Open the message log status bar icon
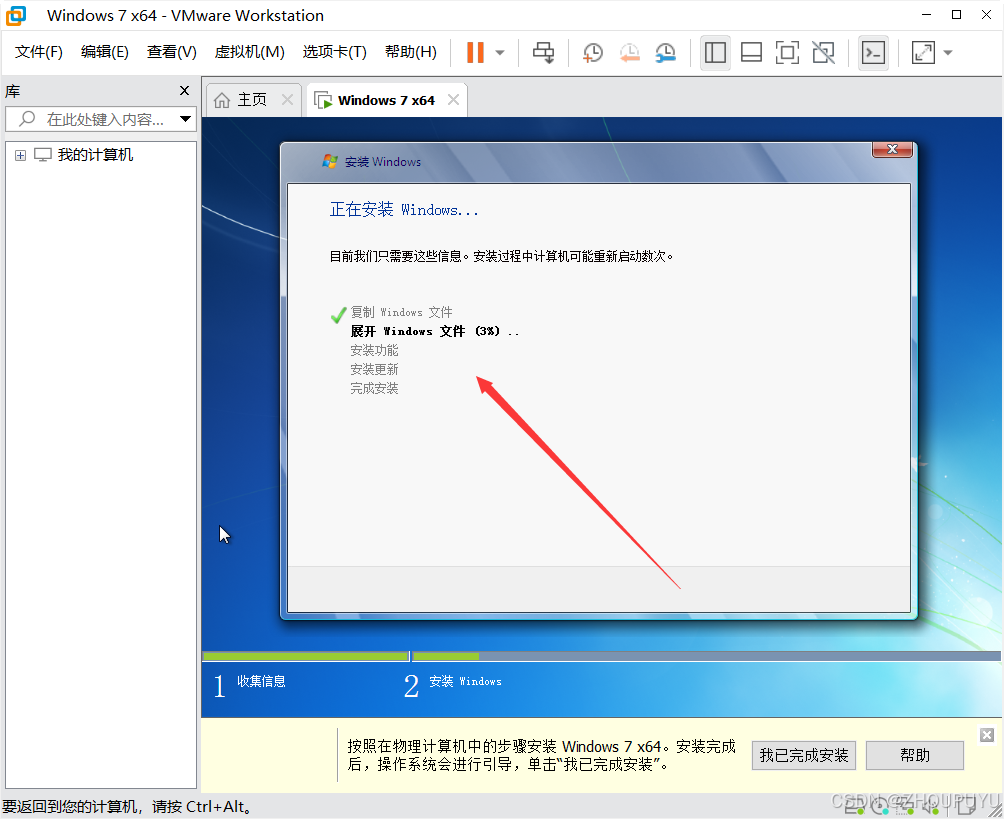This screenshot has width=1004, height=819. [966, 807]
